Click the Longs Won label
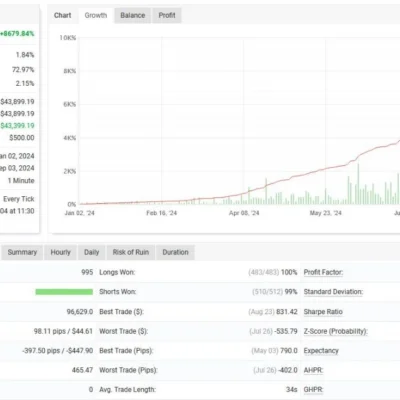The height and width of the screenshot is (400, 400). click(x=117, y=272)
